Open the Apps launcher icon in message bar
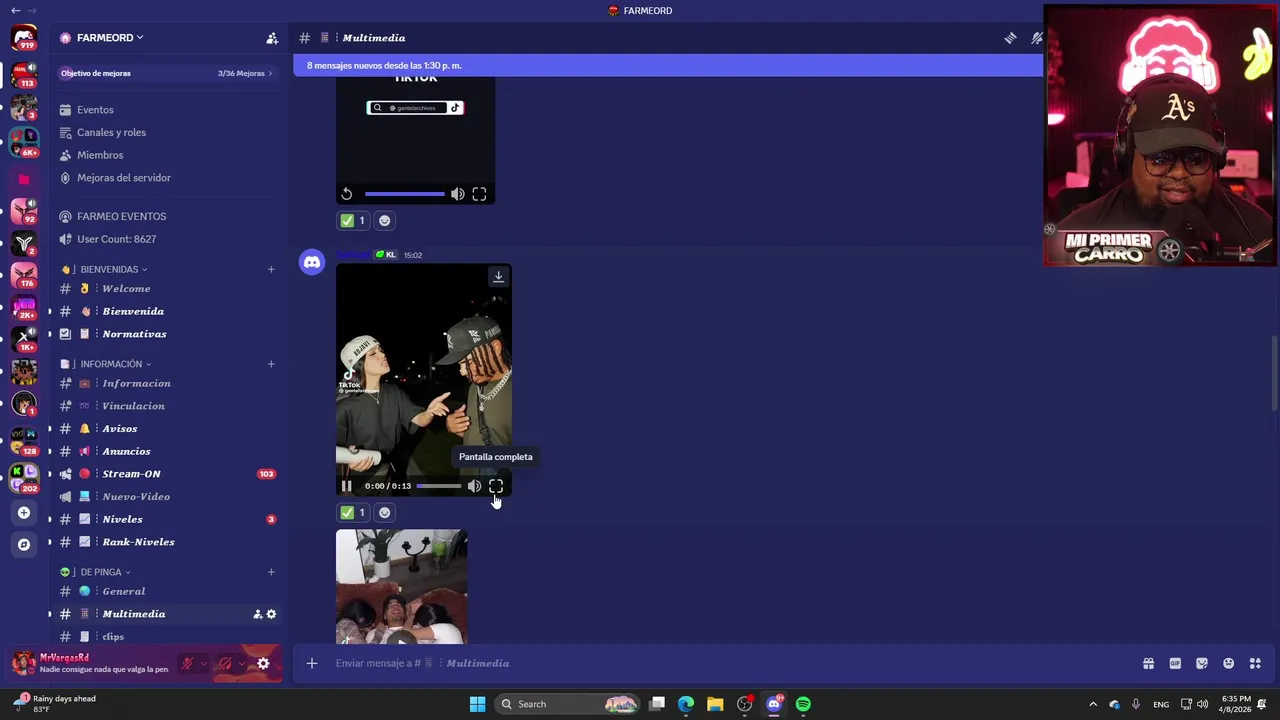1280x720 pixels. pyautogui.click(x=1255, y=663)
